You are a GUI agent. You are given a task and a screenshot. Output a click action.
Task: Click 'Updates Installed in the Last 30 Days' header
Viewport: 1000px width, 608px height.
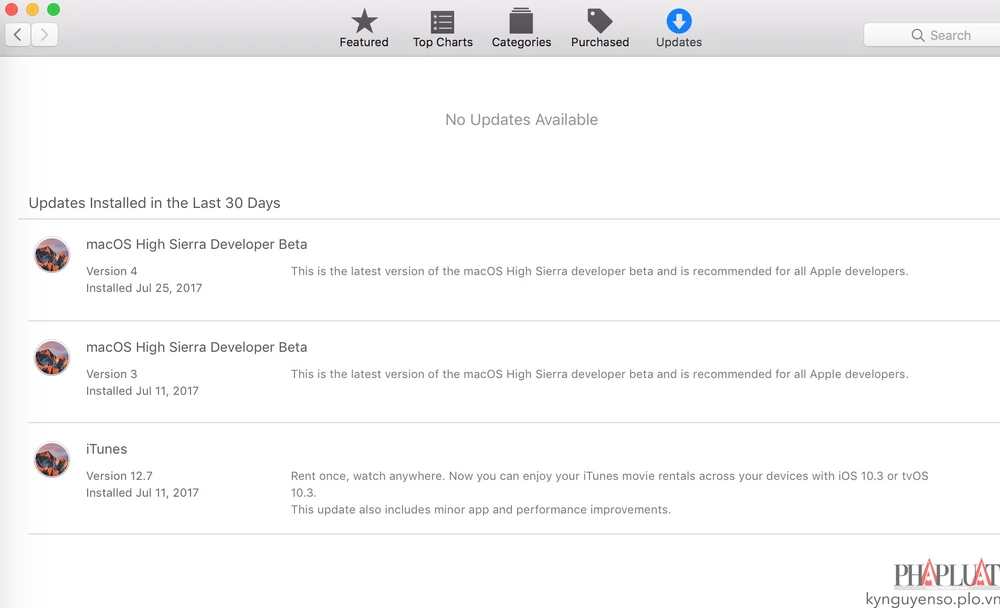(154, 203)
